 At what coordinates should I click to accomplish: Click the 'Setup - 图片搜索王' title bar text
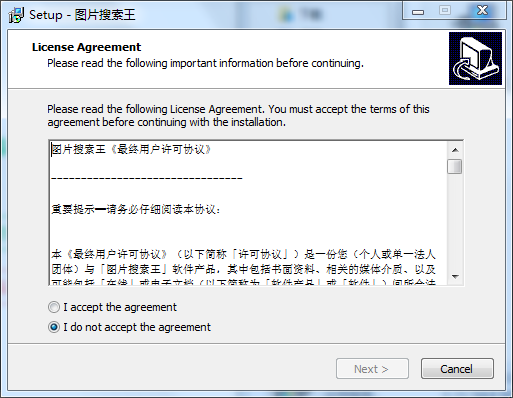click(x=82, y=15)
